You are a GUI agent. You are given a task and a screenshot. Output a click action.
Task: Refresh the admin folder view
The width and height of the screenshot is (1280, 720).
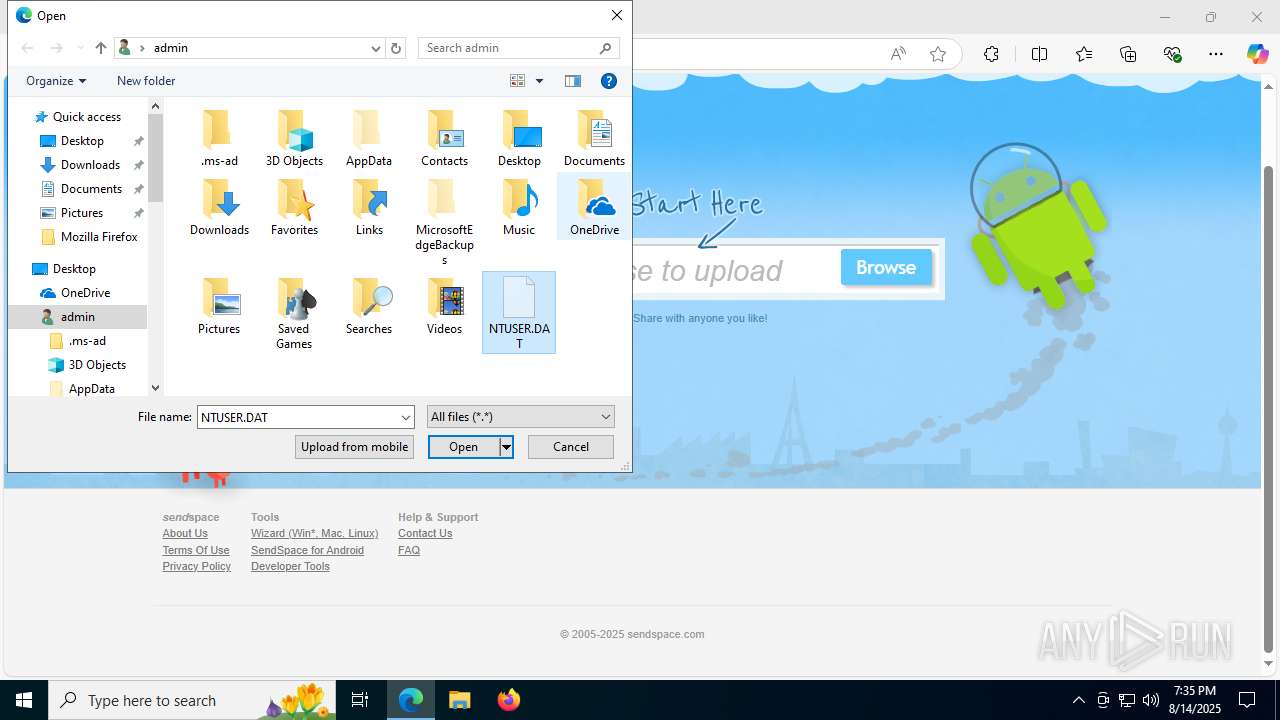coord(396,48)
